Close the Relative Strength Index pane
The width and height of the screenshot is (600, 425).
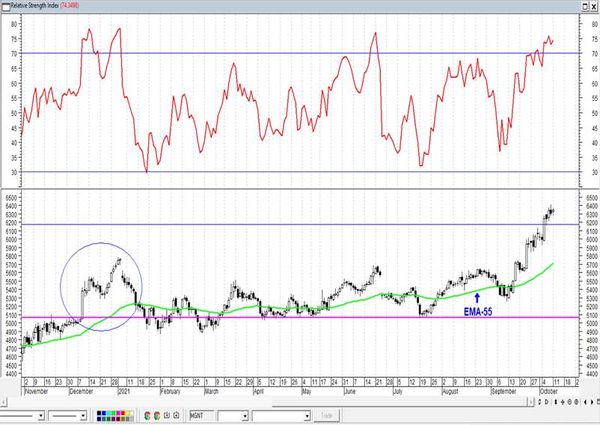click(594, 7)
